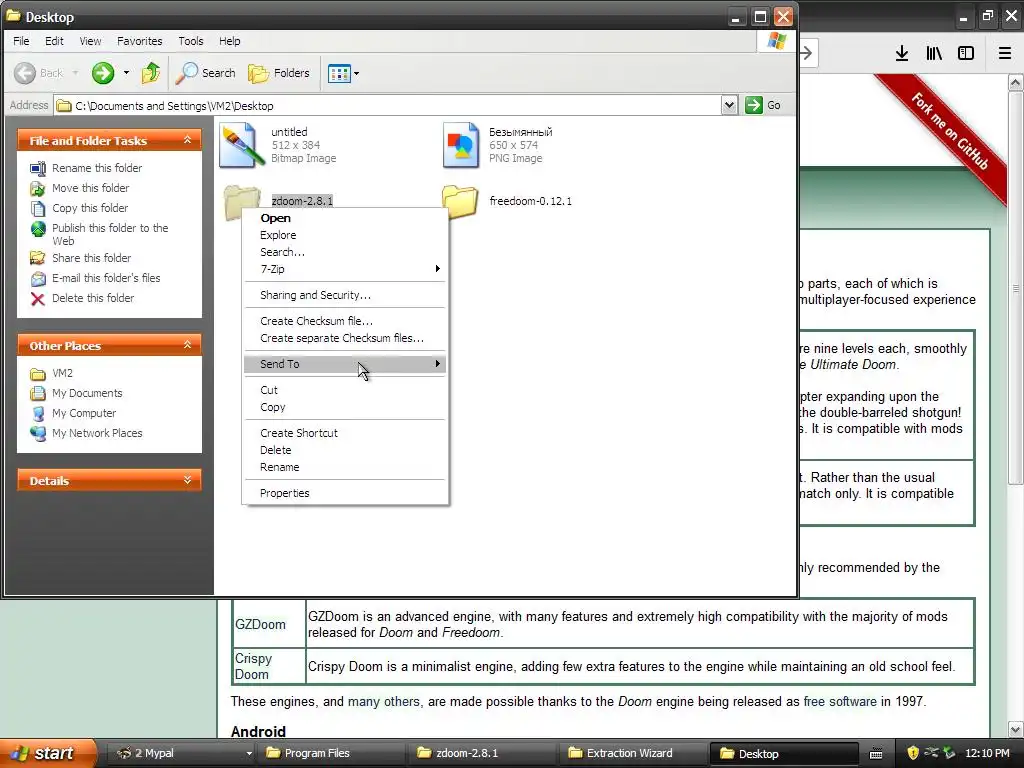Open the Search toolbar button
1024x768 pixels.
click(x=205, y=73)
